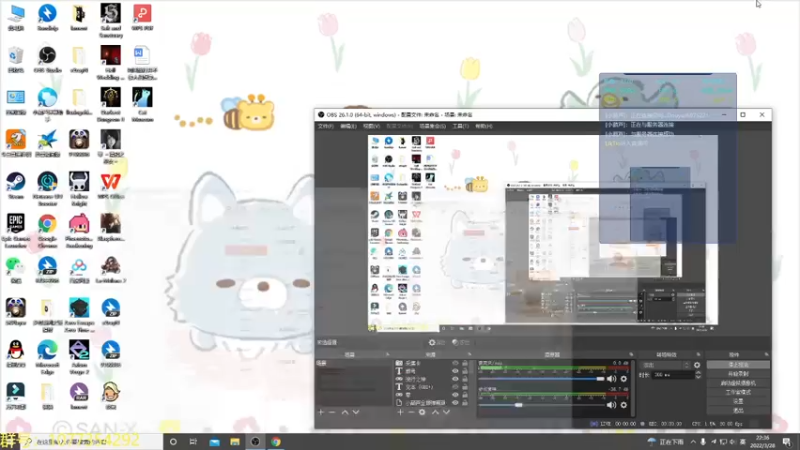
Task: Open Task View from the taskbar
Action: [x=193, y=442]
